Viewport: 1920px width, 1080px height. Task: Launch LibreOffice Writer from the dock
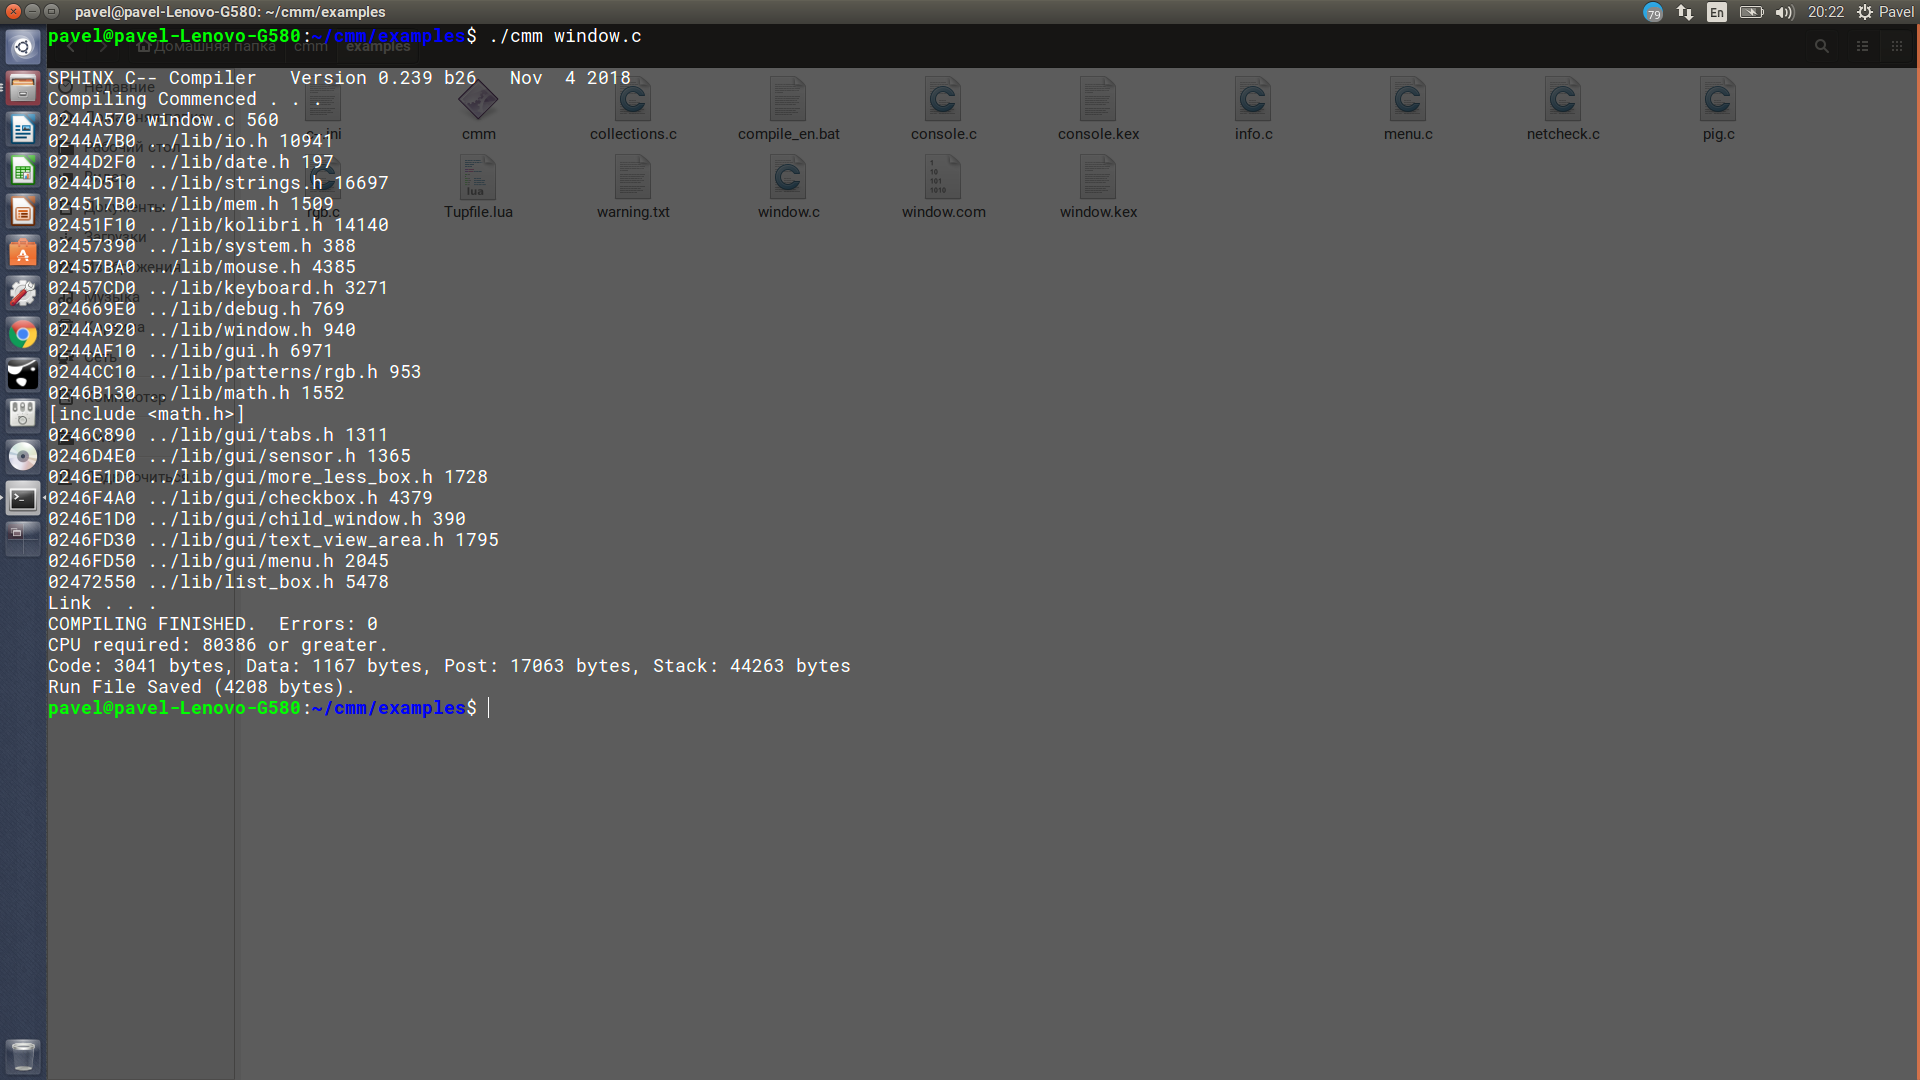click(23, 129)
